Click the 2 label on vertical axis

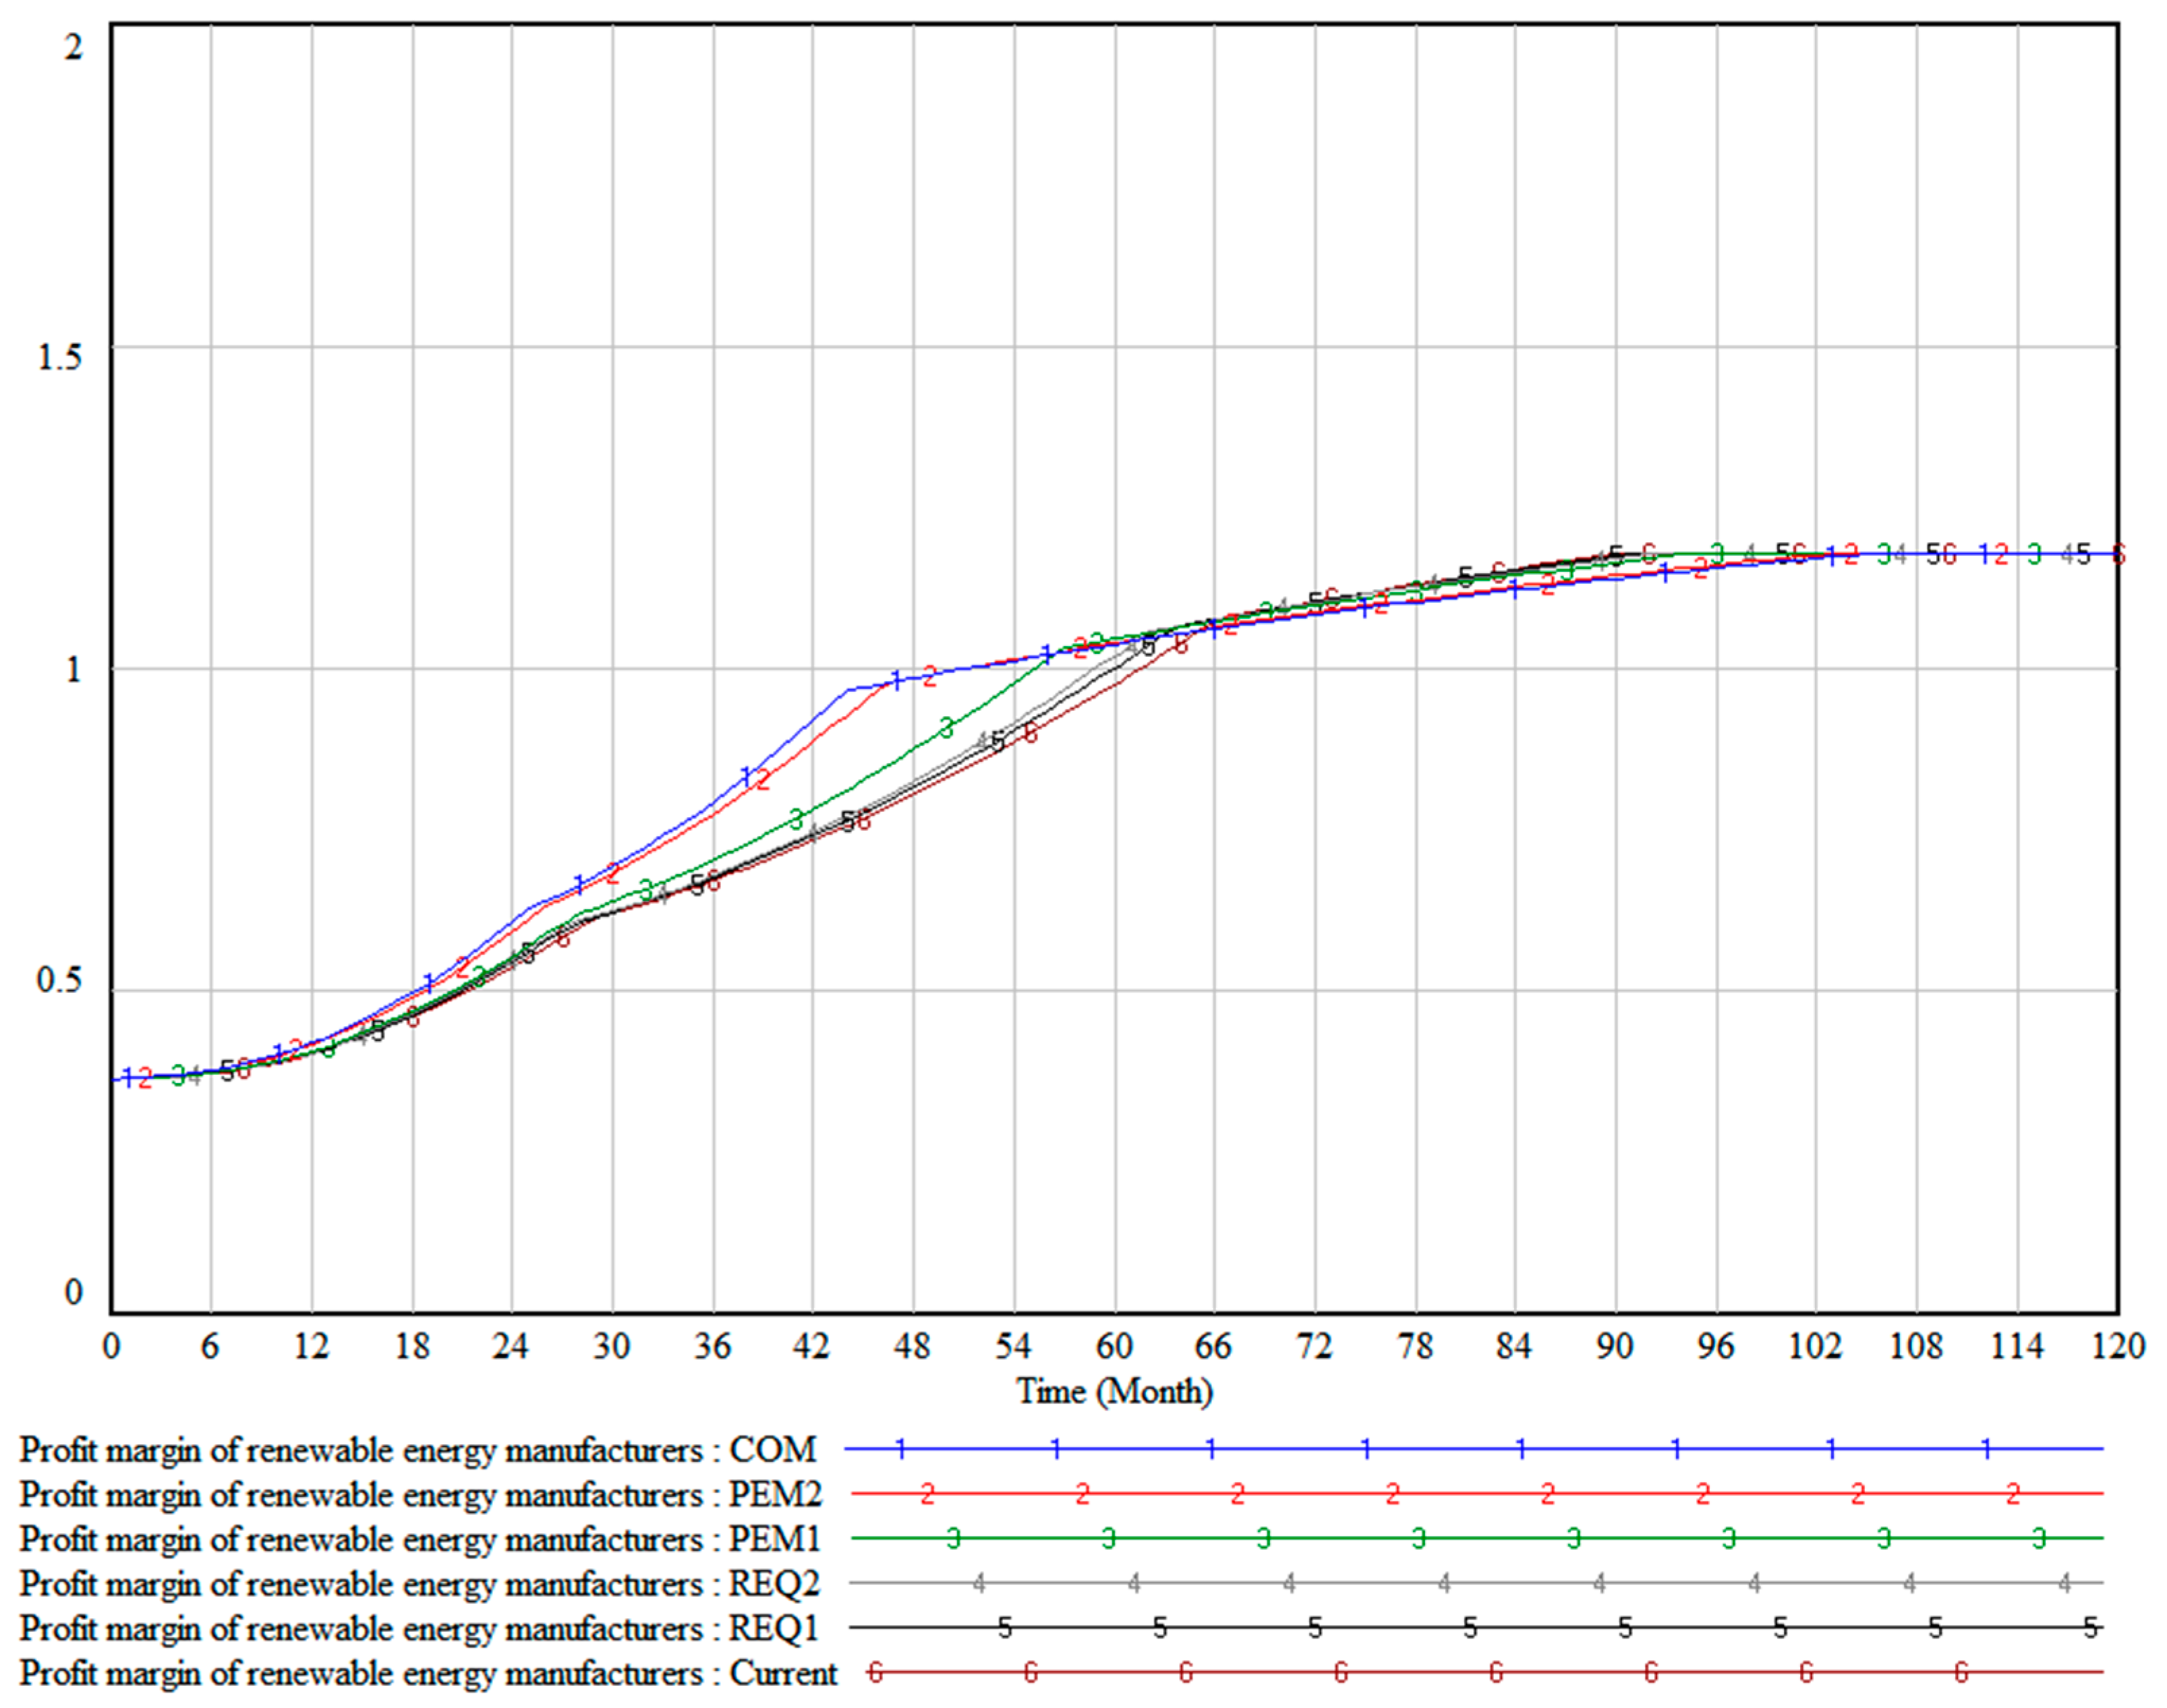pyautogui.click(x=73, y=46)
